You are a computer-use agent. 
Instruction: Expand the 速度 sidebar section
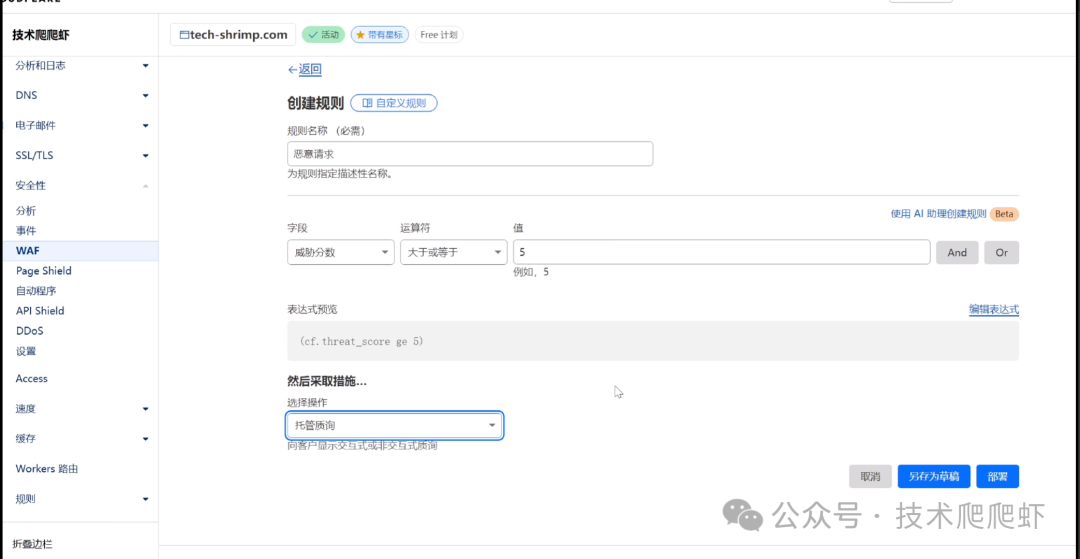(x=81, y=408)
